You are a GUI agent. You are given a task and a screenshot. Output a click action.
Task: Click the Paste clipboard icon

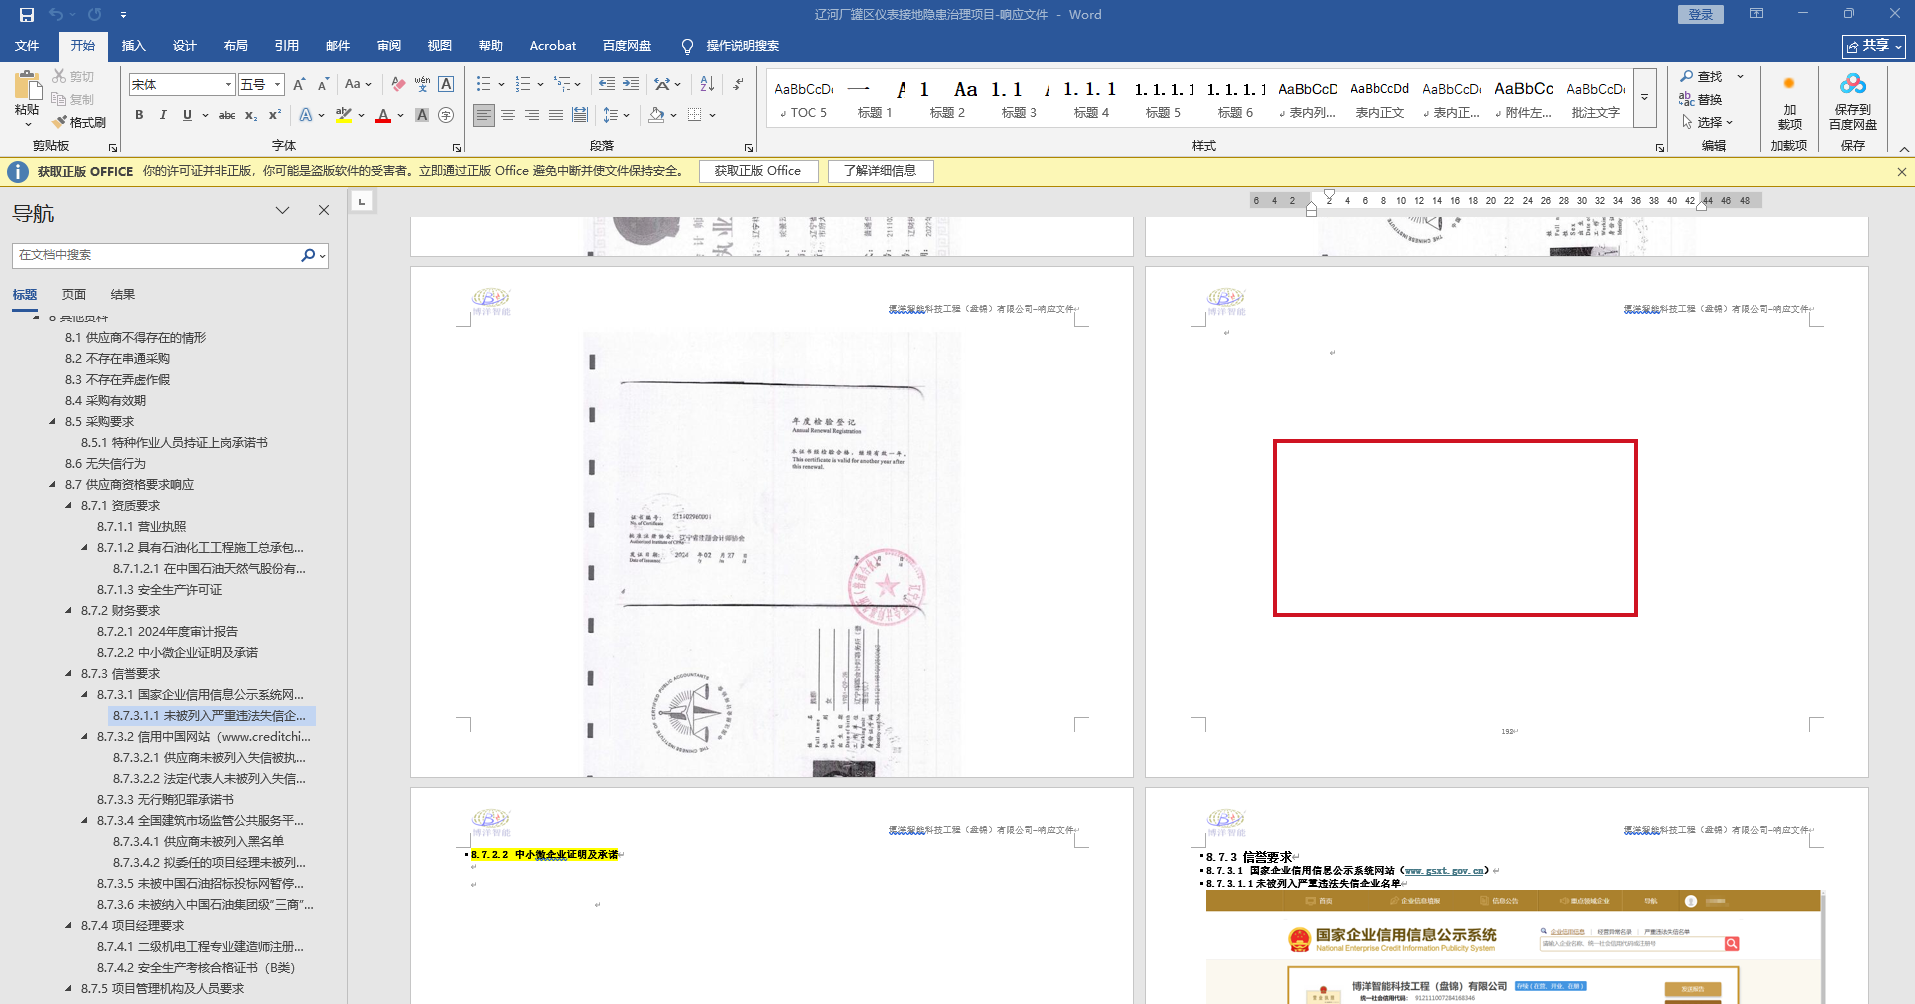pos(27,85)
